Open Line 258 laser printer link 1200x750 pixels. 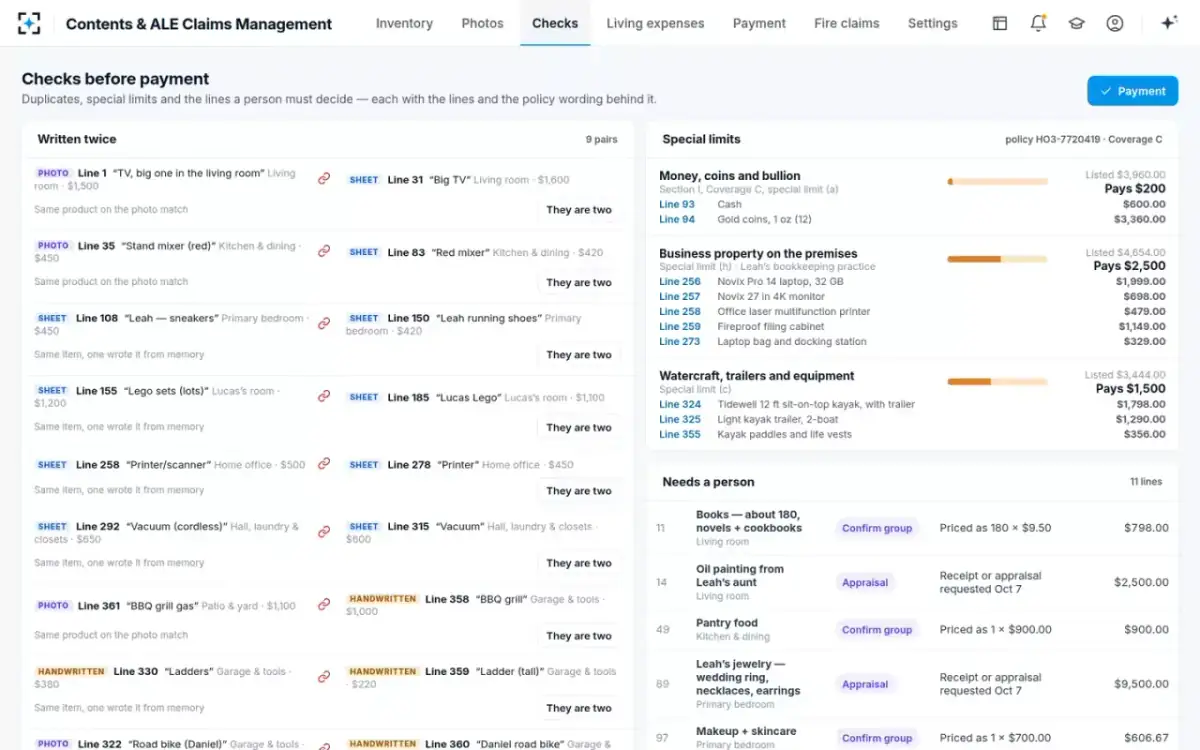tap(680, 312)
